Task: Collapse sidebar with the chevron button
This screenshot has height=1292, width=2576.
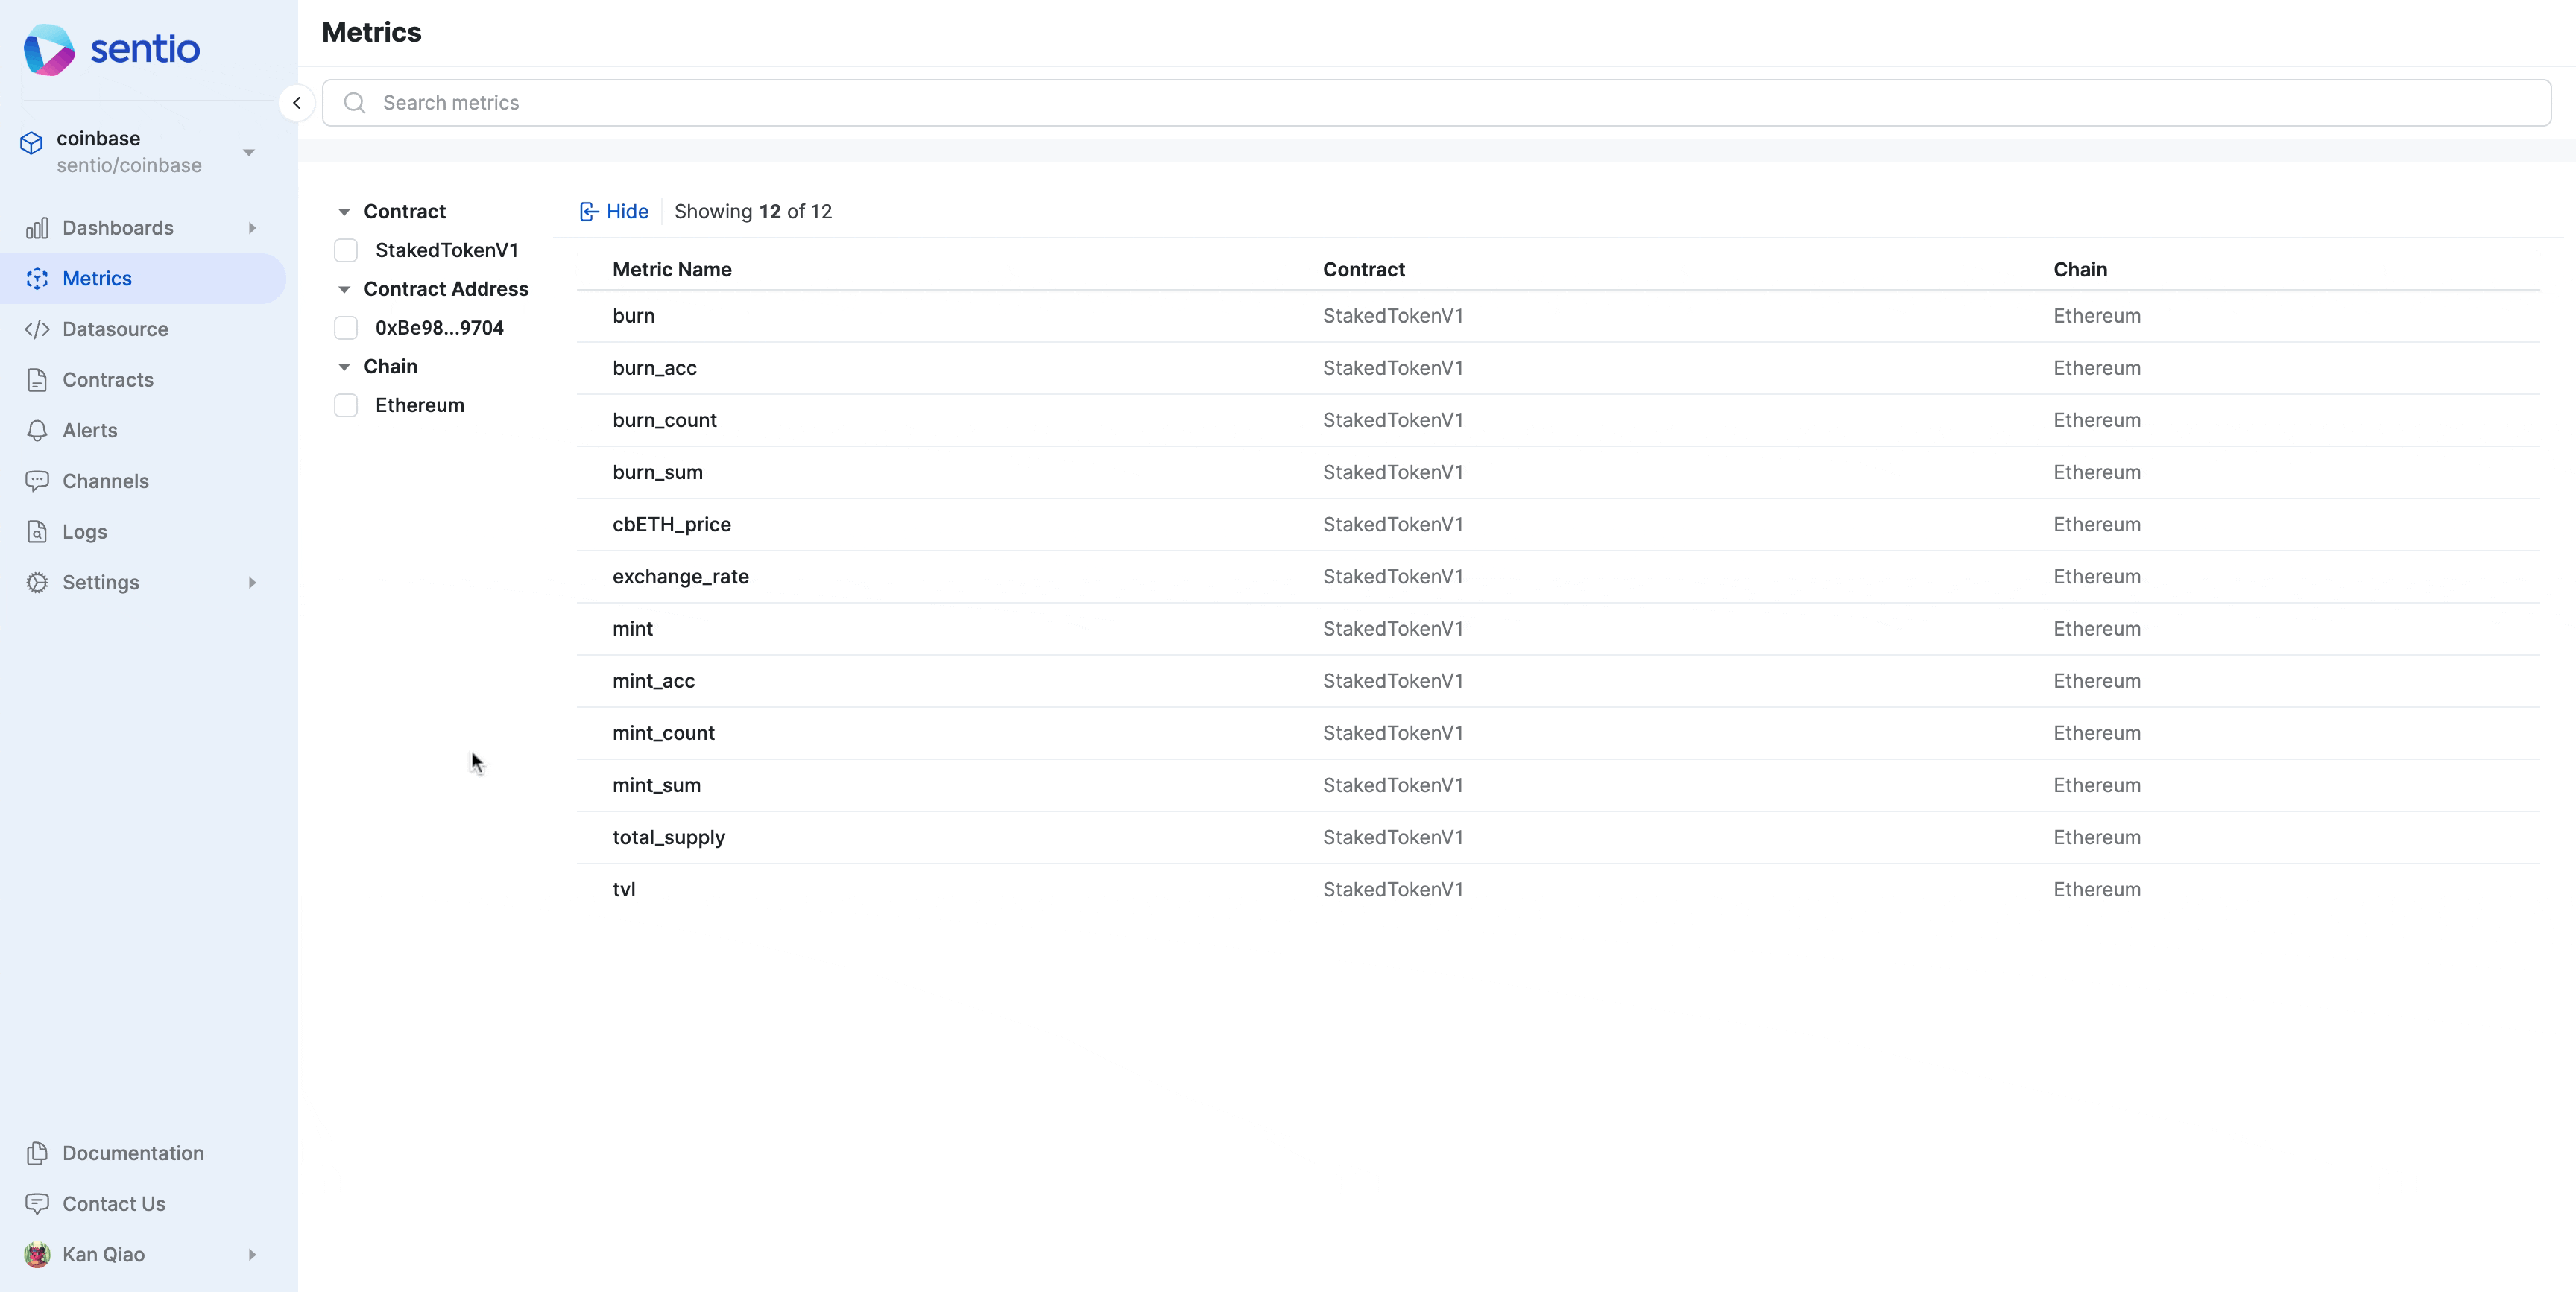Action: [297, 103]
